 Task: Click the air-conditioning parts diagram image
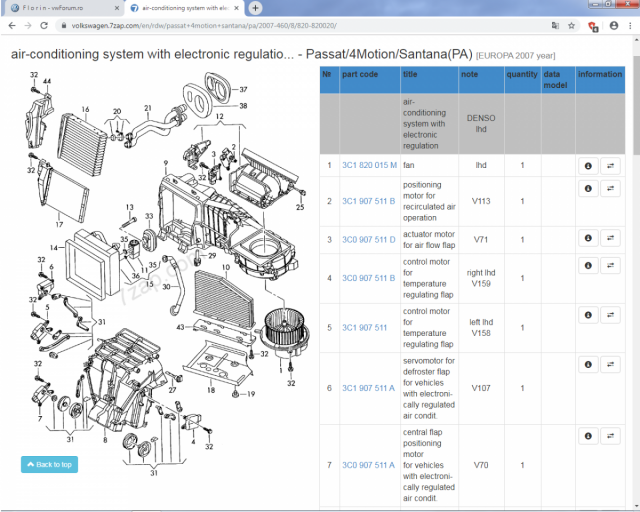pos(160,270)
